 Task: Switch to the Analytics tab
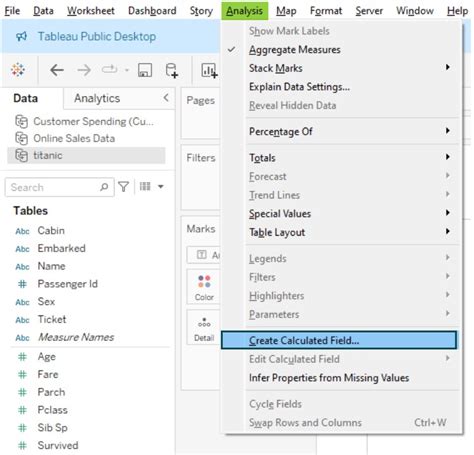(97, 98)
